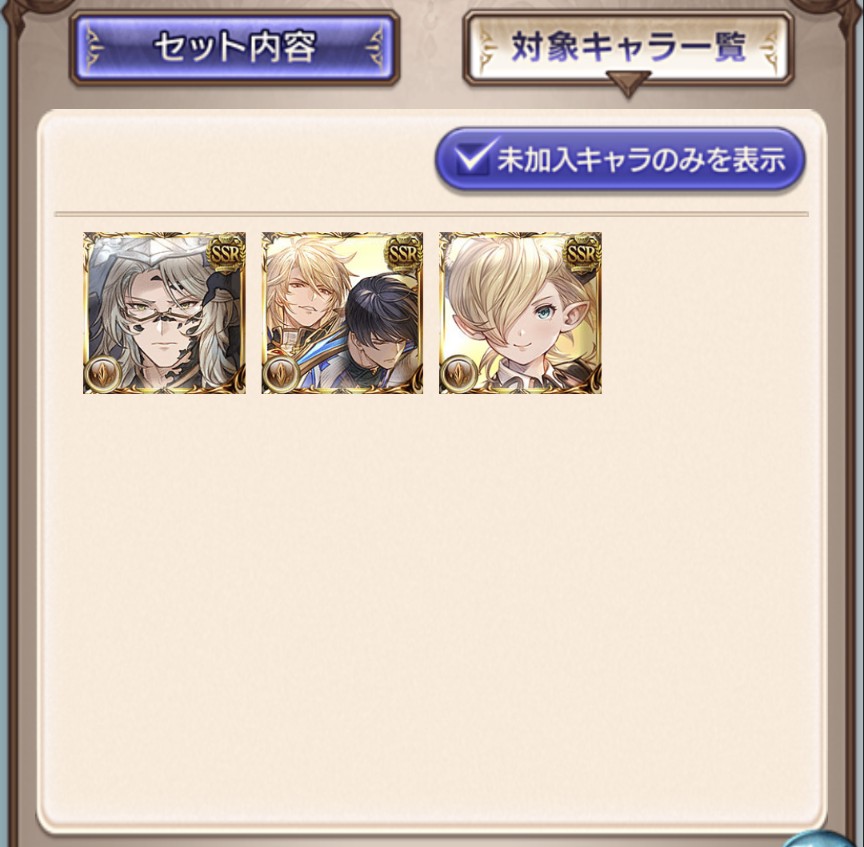Click SSR badge on blonde pointed-ear character
Image resolution: width=864 pixels, height=847 pixels.
click(582, 253)
